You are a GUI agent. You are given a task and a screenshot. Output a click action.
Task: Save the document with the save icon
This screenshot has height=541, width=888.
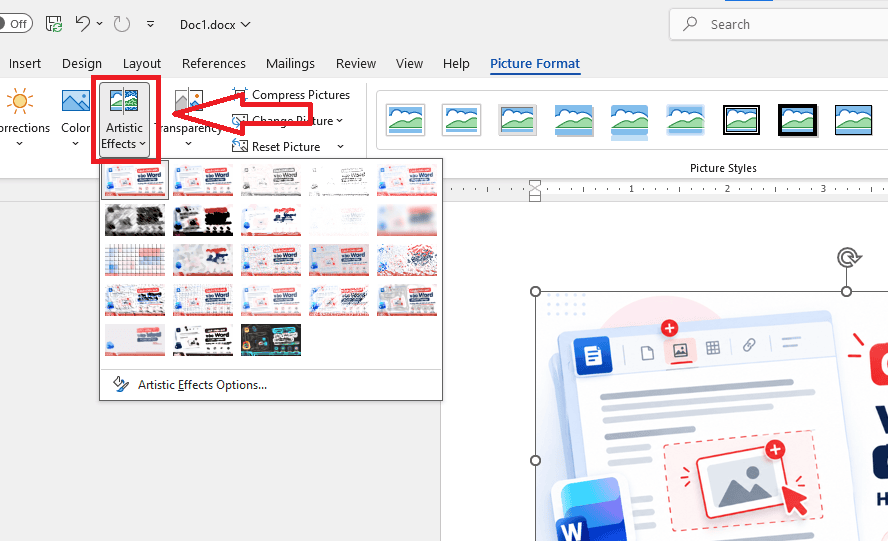(54, 24)
